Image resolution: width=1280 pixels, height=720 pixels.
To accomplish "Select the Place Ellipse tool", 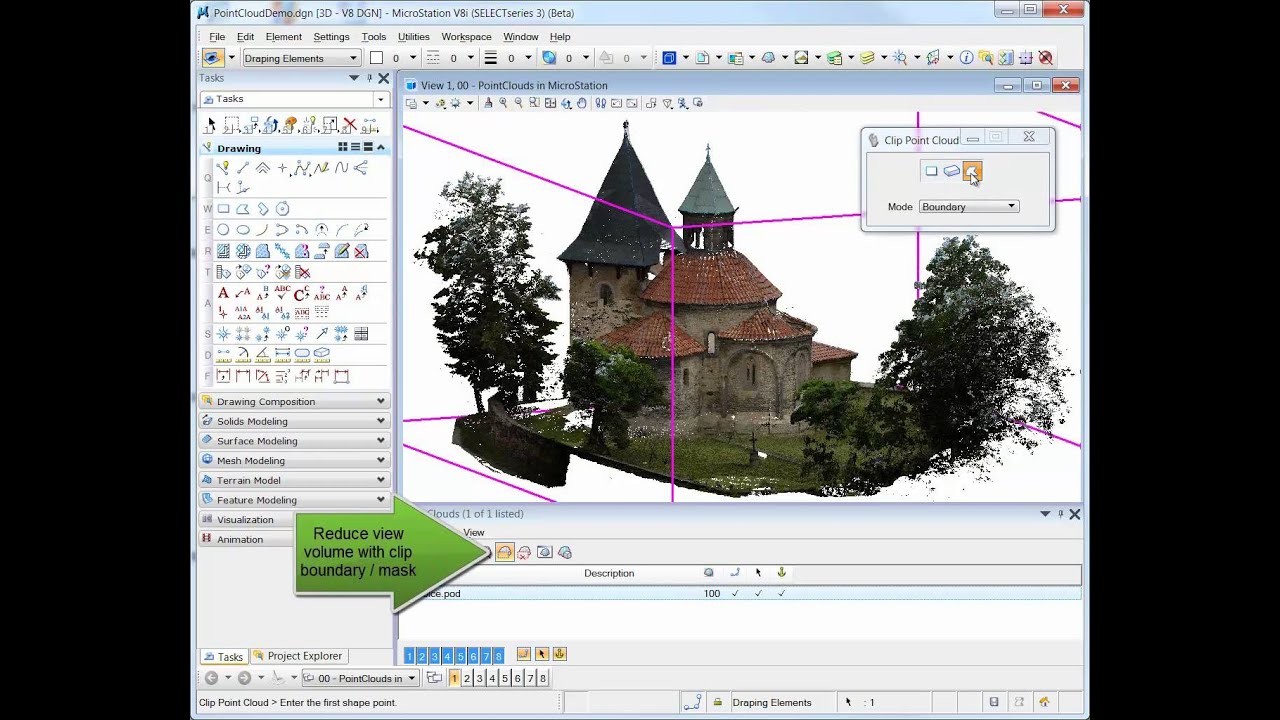I will [243, 230].
